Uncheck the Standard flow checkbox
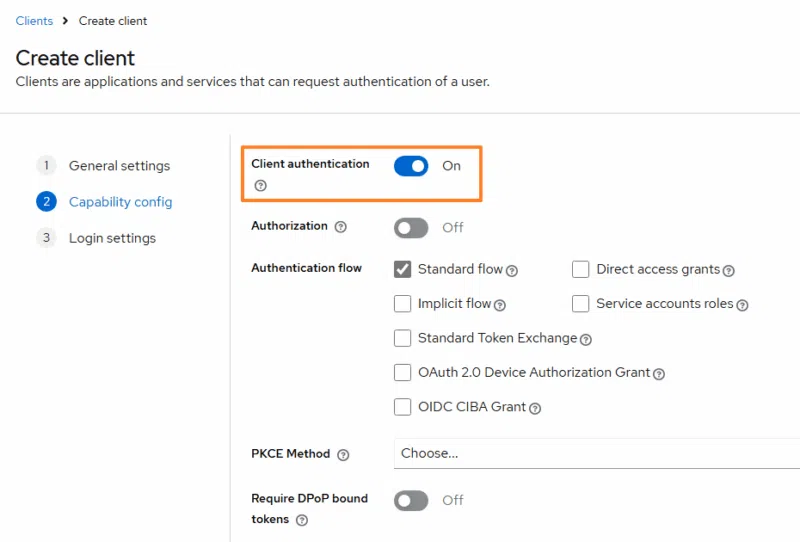The image size is (800, 542). (403, 269)
